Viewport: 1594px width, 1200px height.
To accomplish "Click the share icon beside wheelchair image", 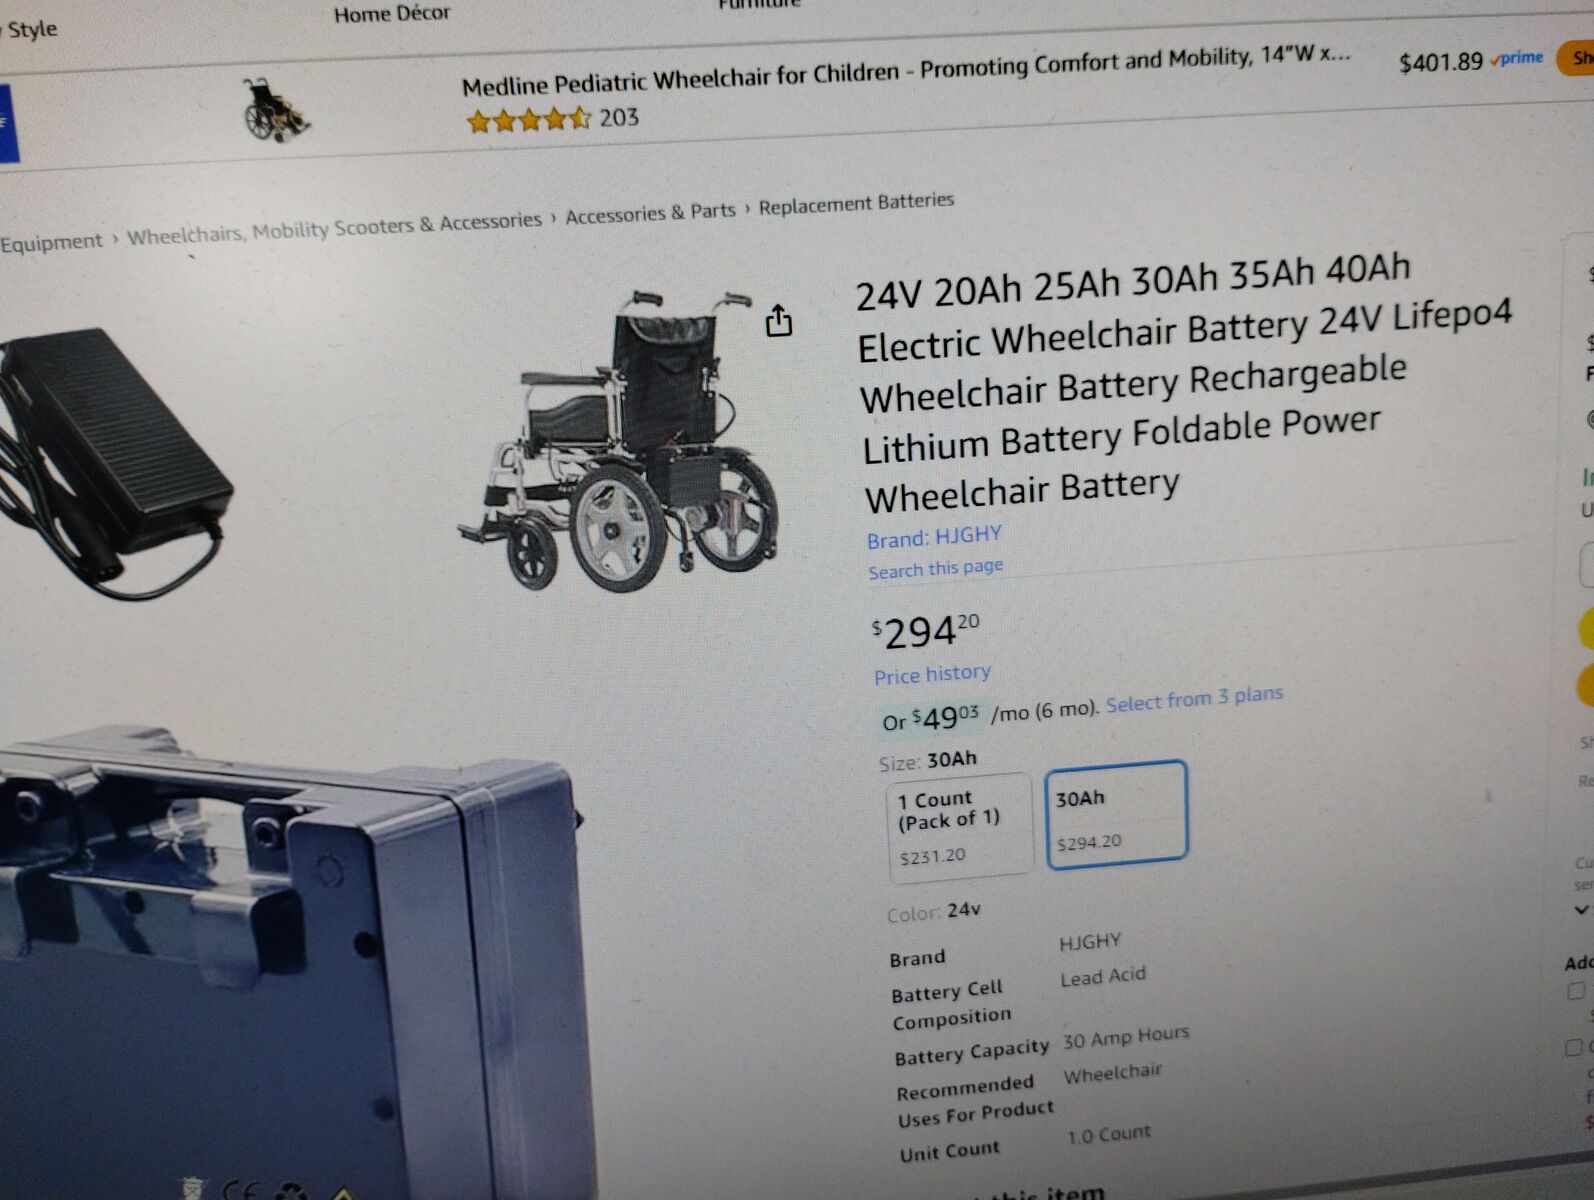I will (778, 320).
